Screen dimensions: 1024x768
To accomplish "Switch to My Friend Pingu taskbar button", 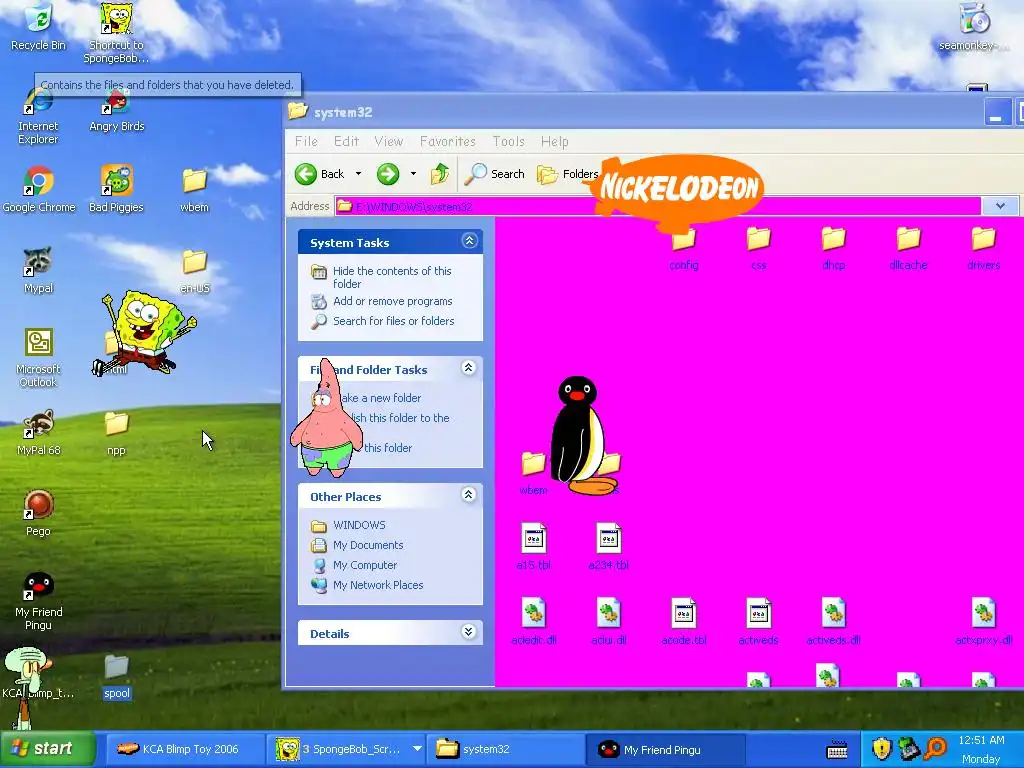I will [665, 749].
